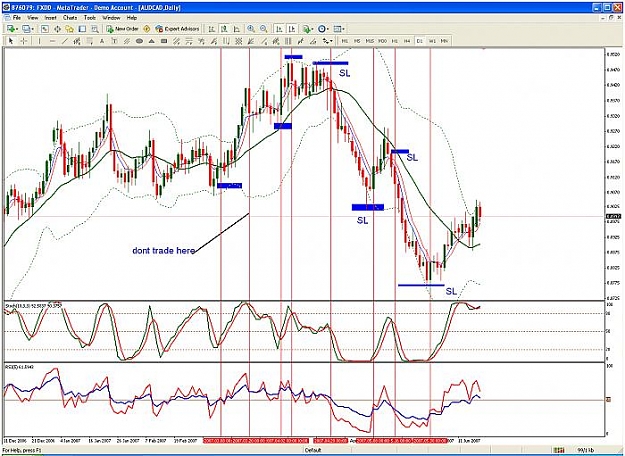Zoom in on the chart

[251, 29]
